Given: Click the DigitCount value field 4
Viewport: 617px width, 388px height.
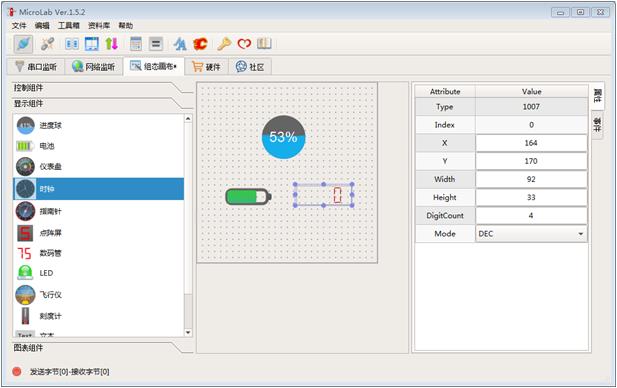Looking at the screenshot, I should [x=531, y=215].
